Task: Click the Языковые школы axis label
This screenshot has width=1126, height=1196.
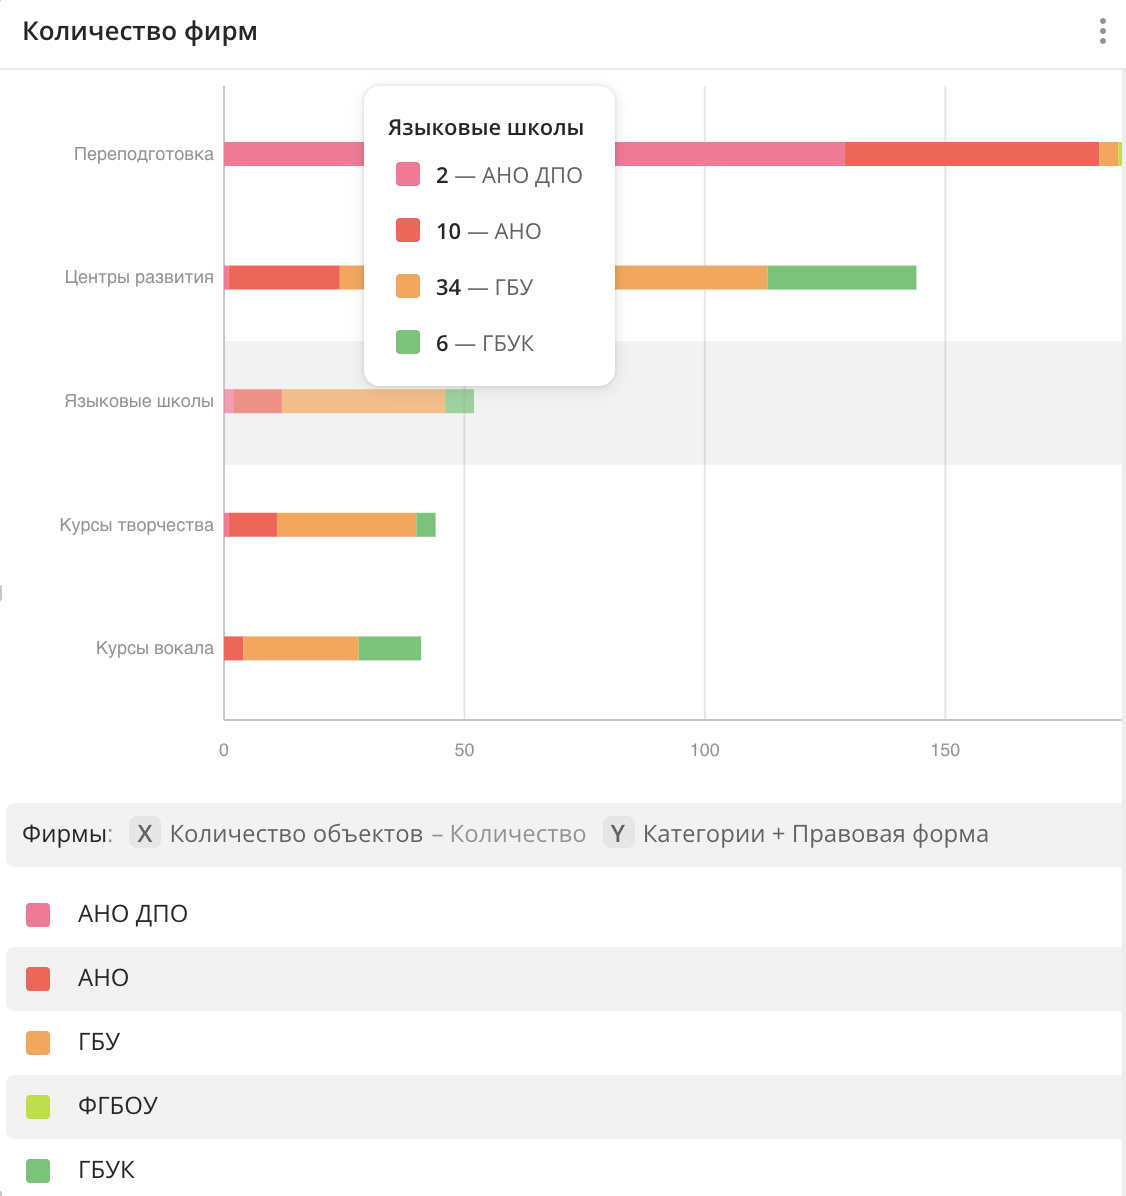Action: pos(139,401)
